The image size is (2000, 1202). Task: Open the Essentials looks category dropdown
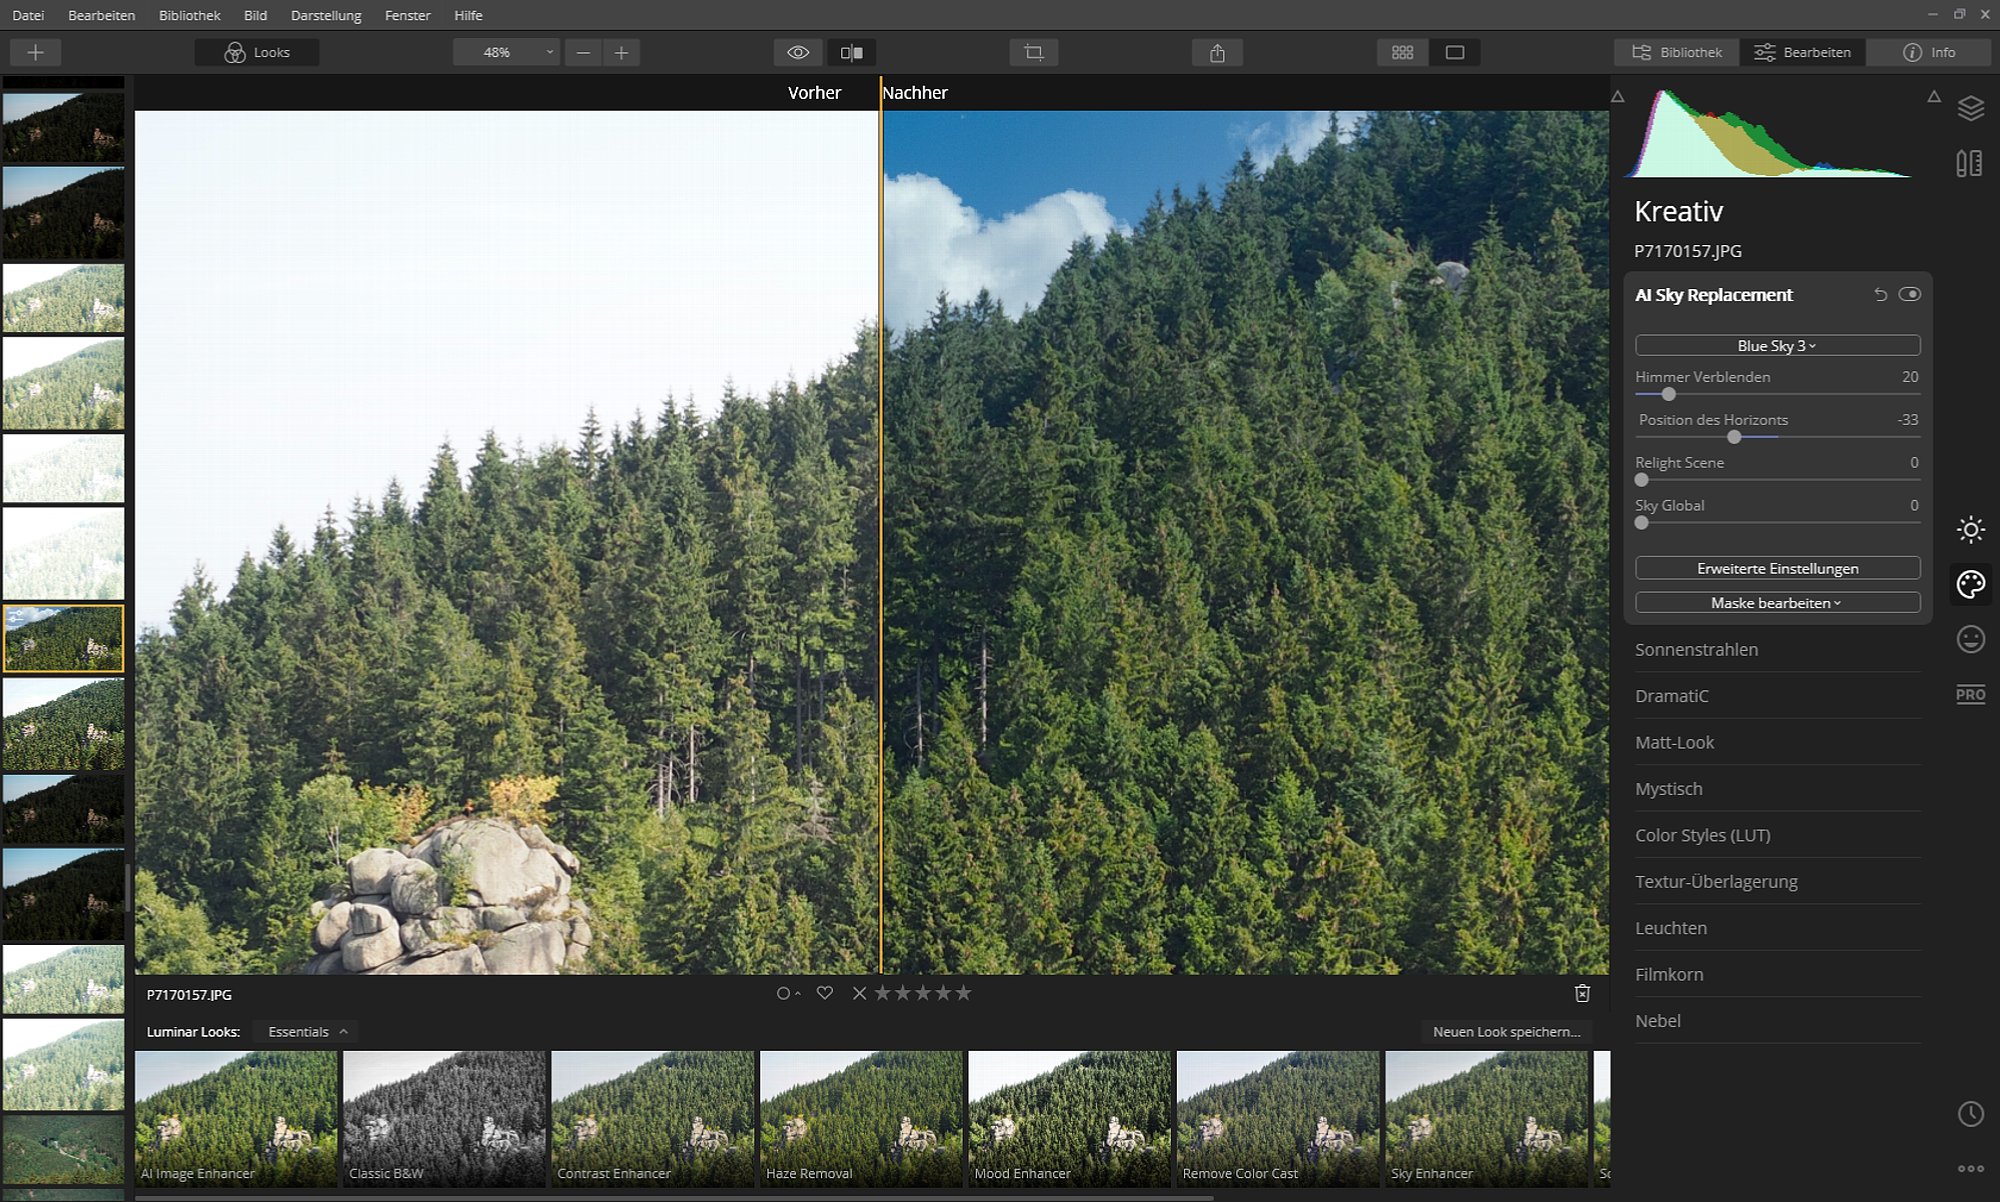point(306,1031)
